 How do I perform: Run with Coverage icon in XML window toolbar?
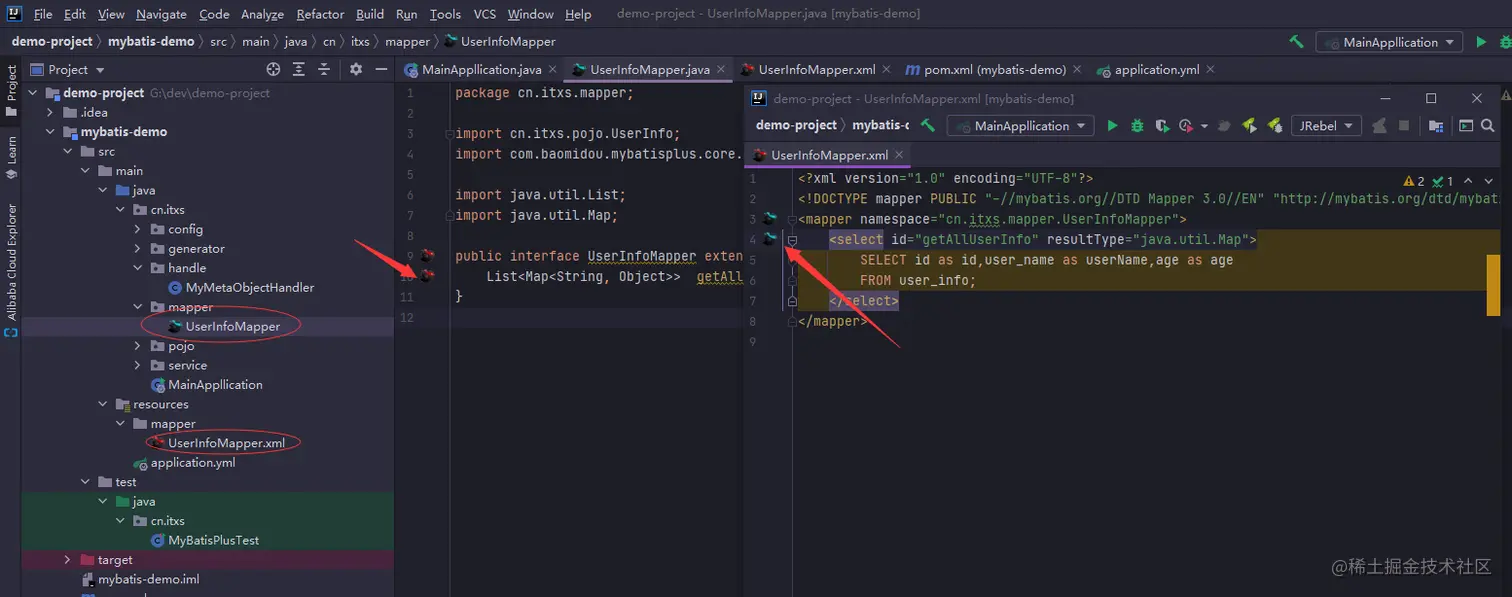(x=1161, y=126)
